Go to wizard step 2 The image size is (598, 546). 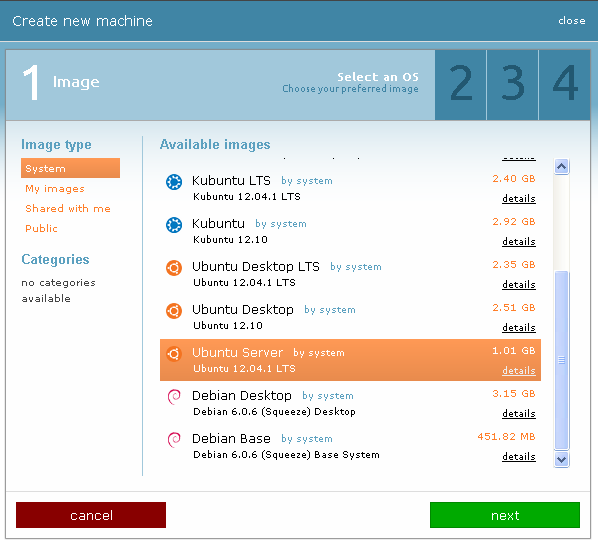click(461, 85)
